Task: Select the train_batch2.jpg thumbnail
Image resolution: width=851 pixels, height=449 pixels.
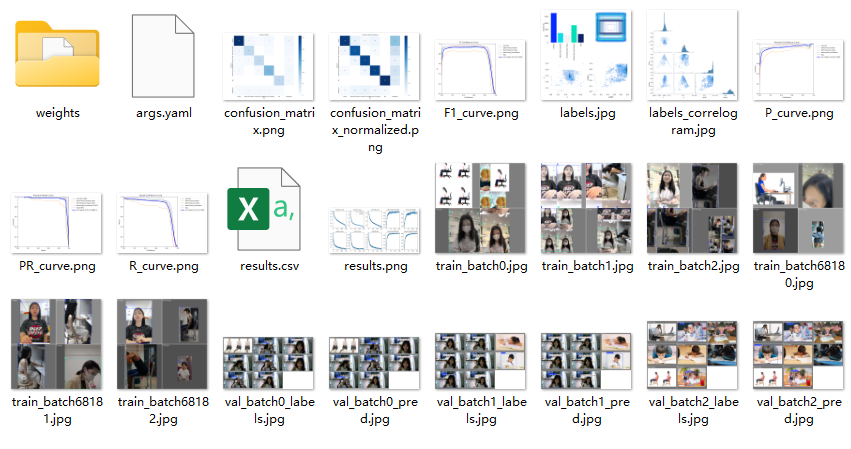Action: coord(692,208)
